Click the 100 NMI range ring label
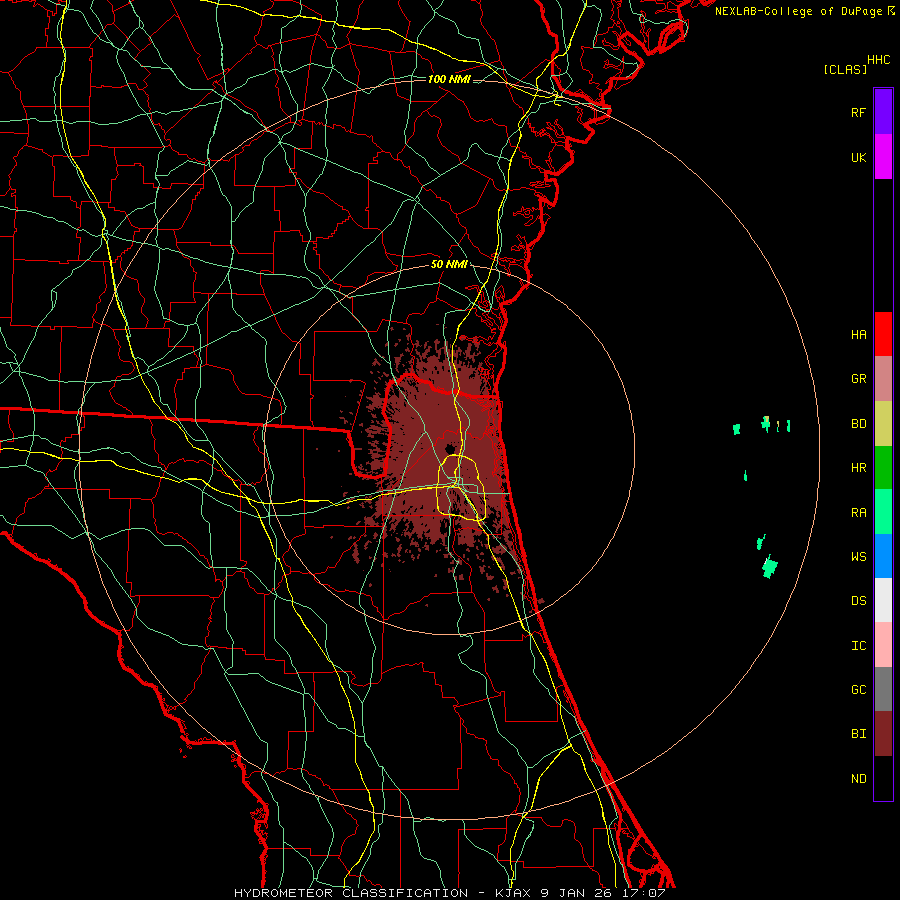 tap(449, 79)
